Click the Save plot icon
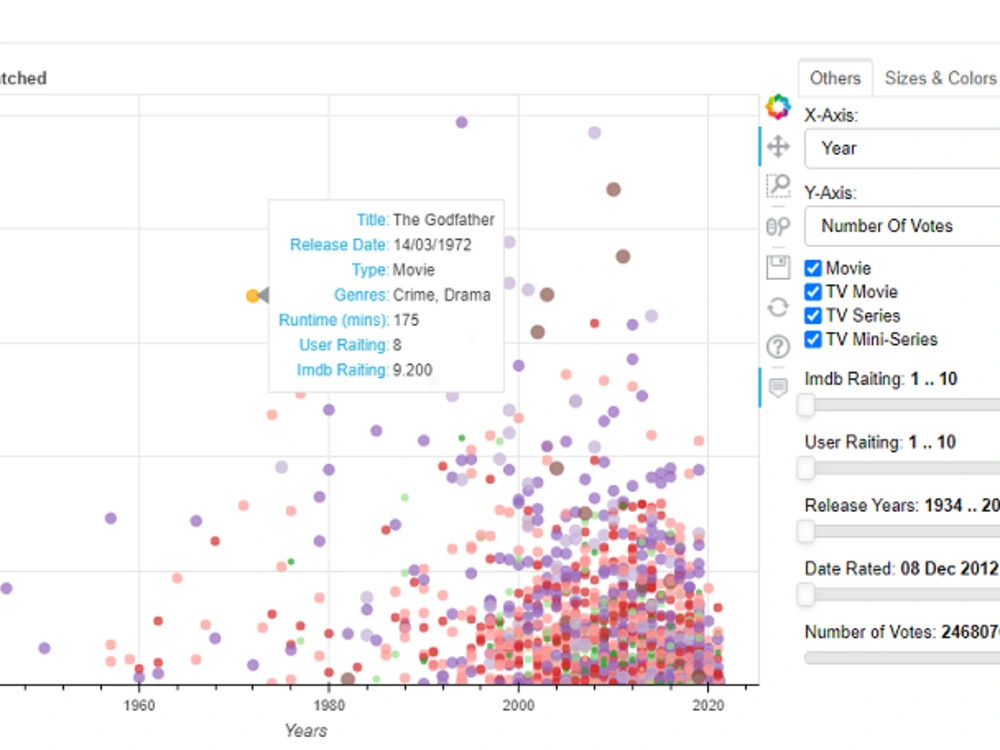Image resolution: width=1000 pixels, height=750 pixels. [x=778, y=267]
